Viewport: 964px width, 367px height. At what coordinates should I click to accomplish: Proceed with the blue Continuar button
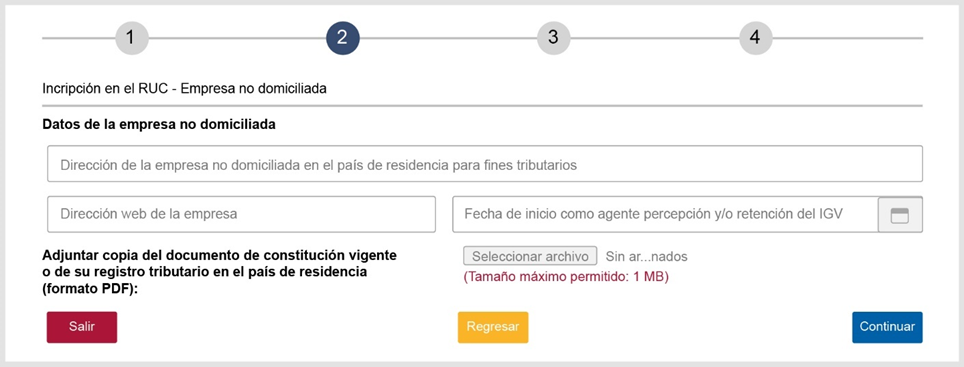[887, 327]
